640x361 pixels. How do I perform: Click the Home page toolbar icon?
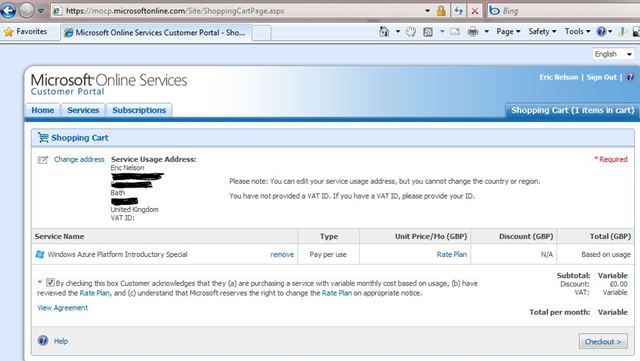coord(384,31)
